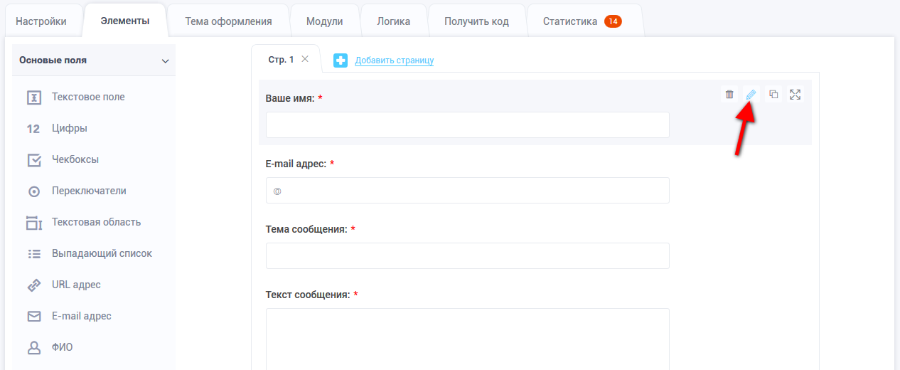Click the "Тема сообщения:" field label
The width and height of the screenshot is (900, 370).
click(307, 229)
